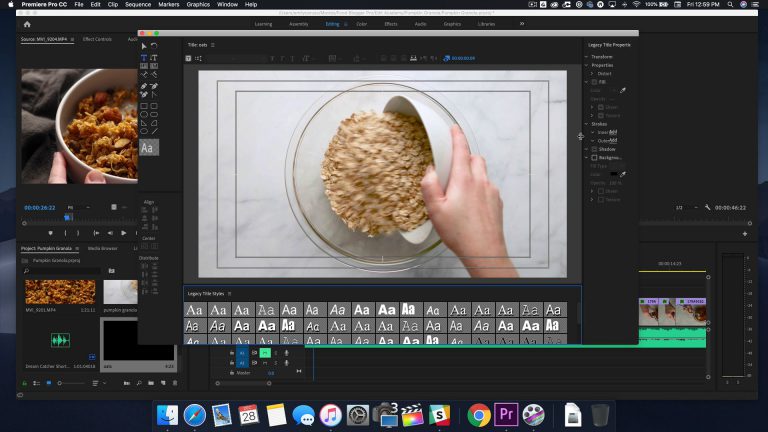Open Roll/Crawl Options in title toolbar
The width and height of the screenshot is (768, 432).
click(198, 58)
